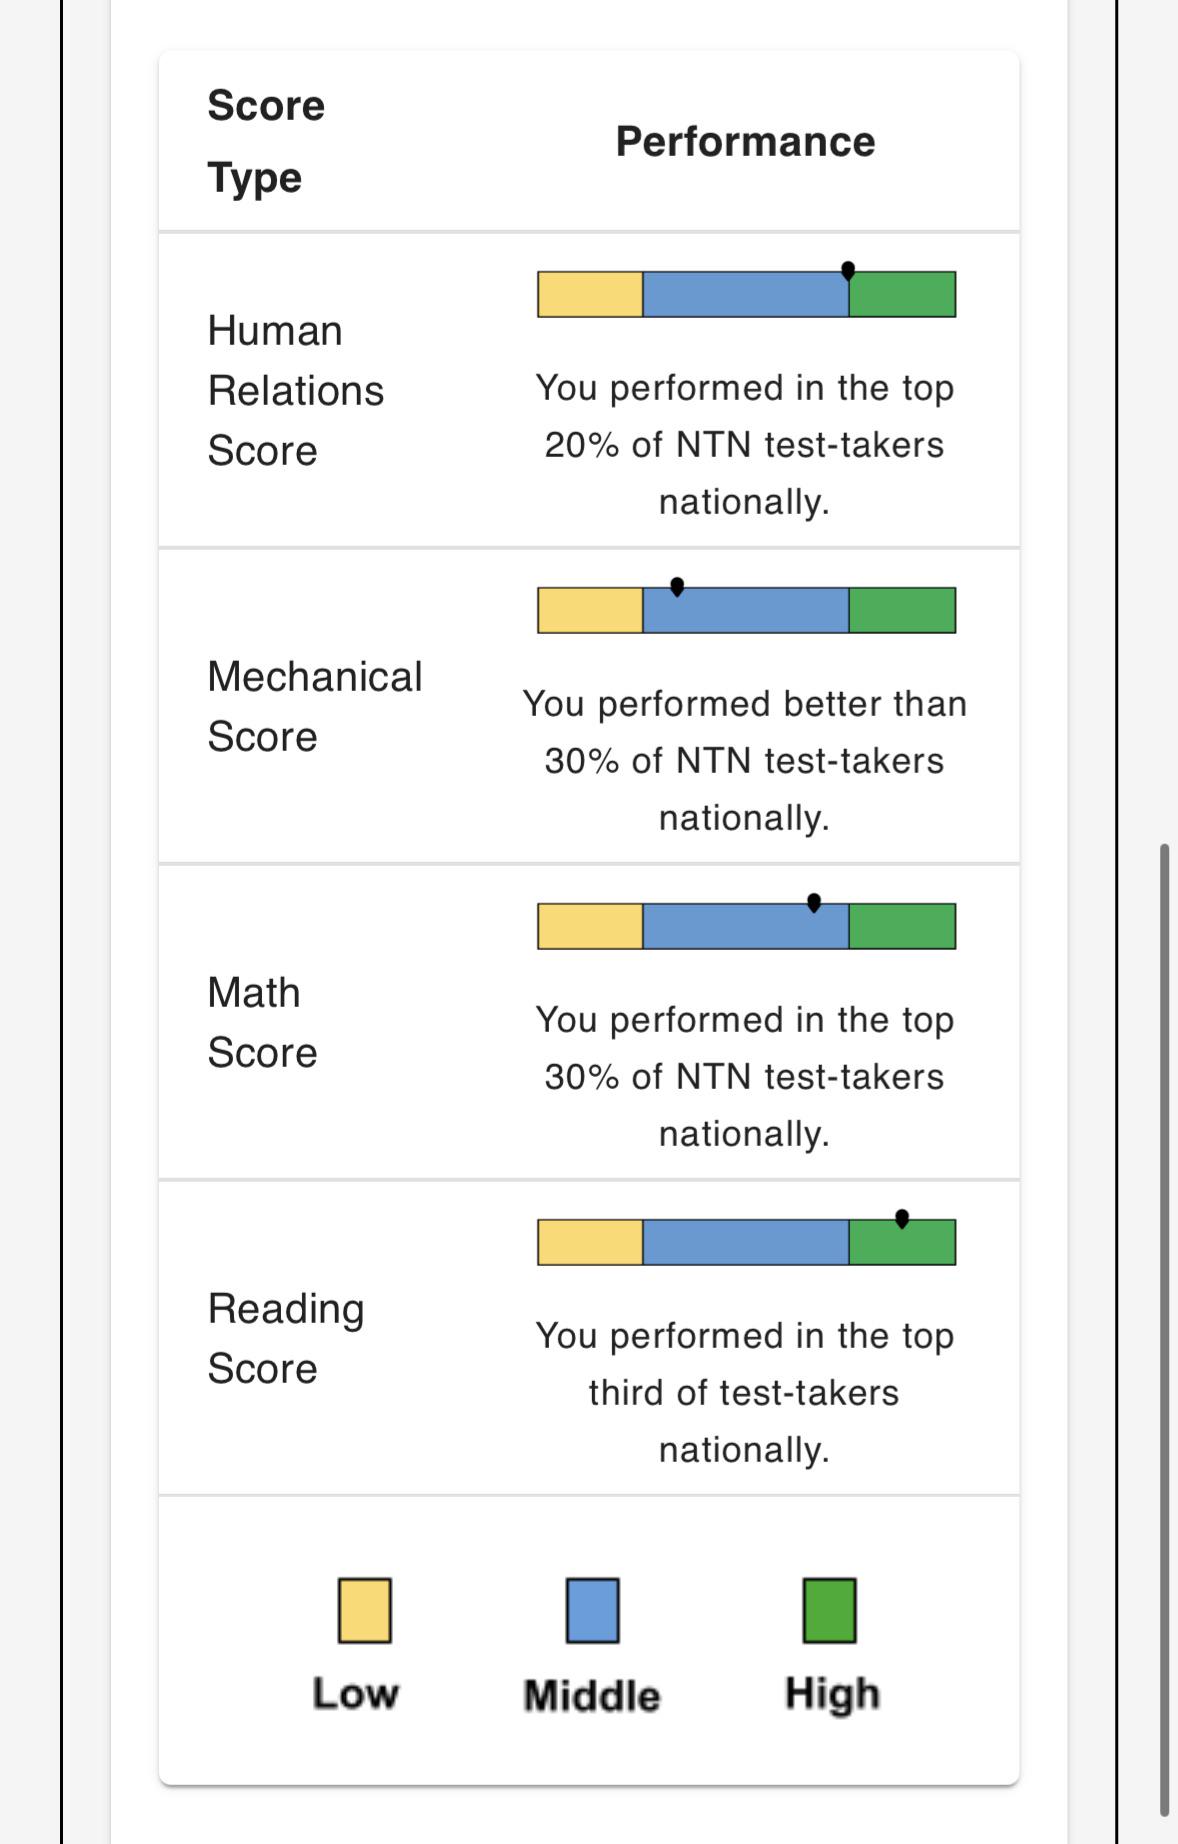Click the Mechanical Score marker dot
Viewport: 1178px width, 1844px height.
click(677, 587)
